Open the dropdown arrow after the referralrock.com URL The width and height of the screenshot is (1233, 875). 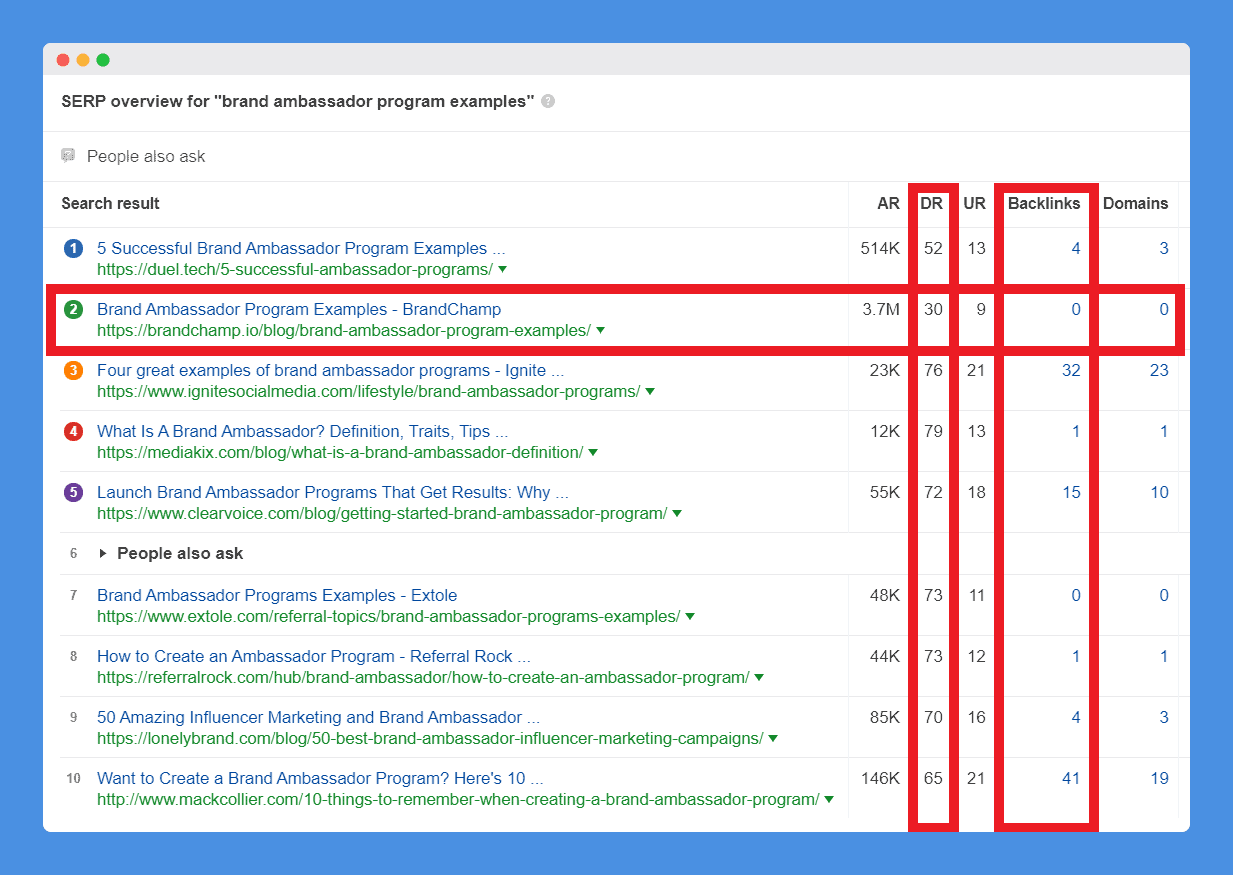pyautogui.click(x=759, y=678)
